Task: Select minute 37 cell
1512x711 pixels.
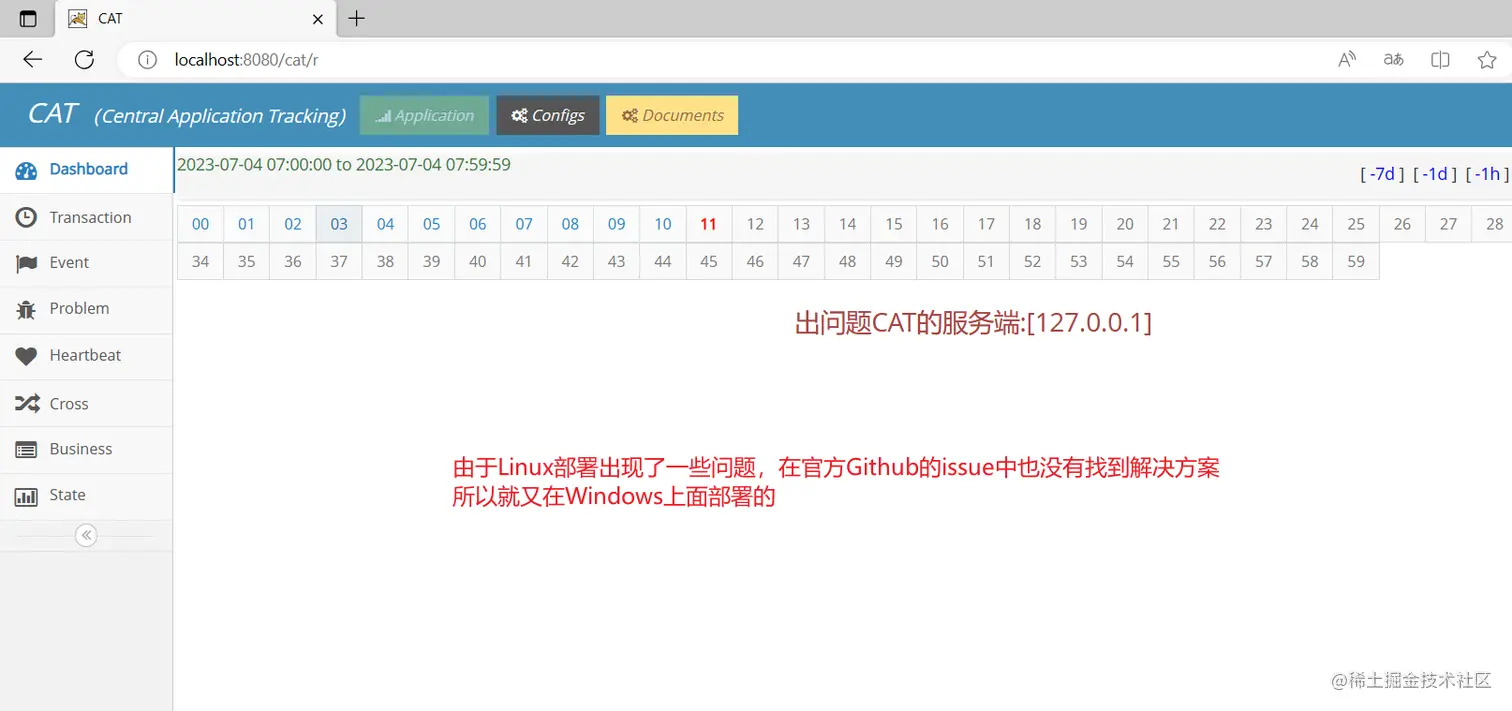Action: pos(339,262)
